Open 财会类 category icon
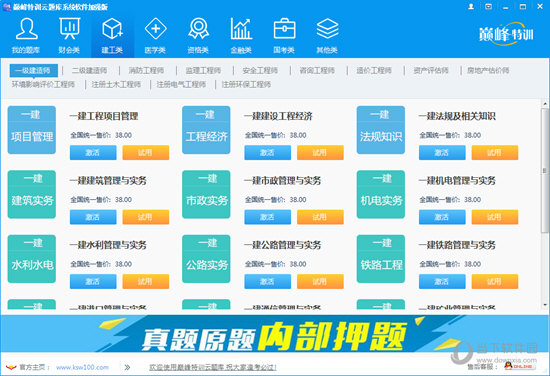This screenshot has height=376, width=550. (69, 36)
